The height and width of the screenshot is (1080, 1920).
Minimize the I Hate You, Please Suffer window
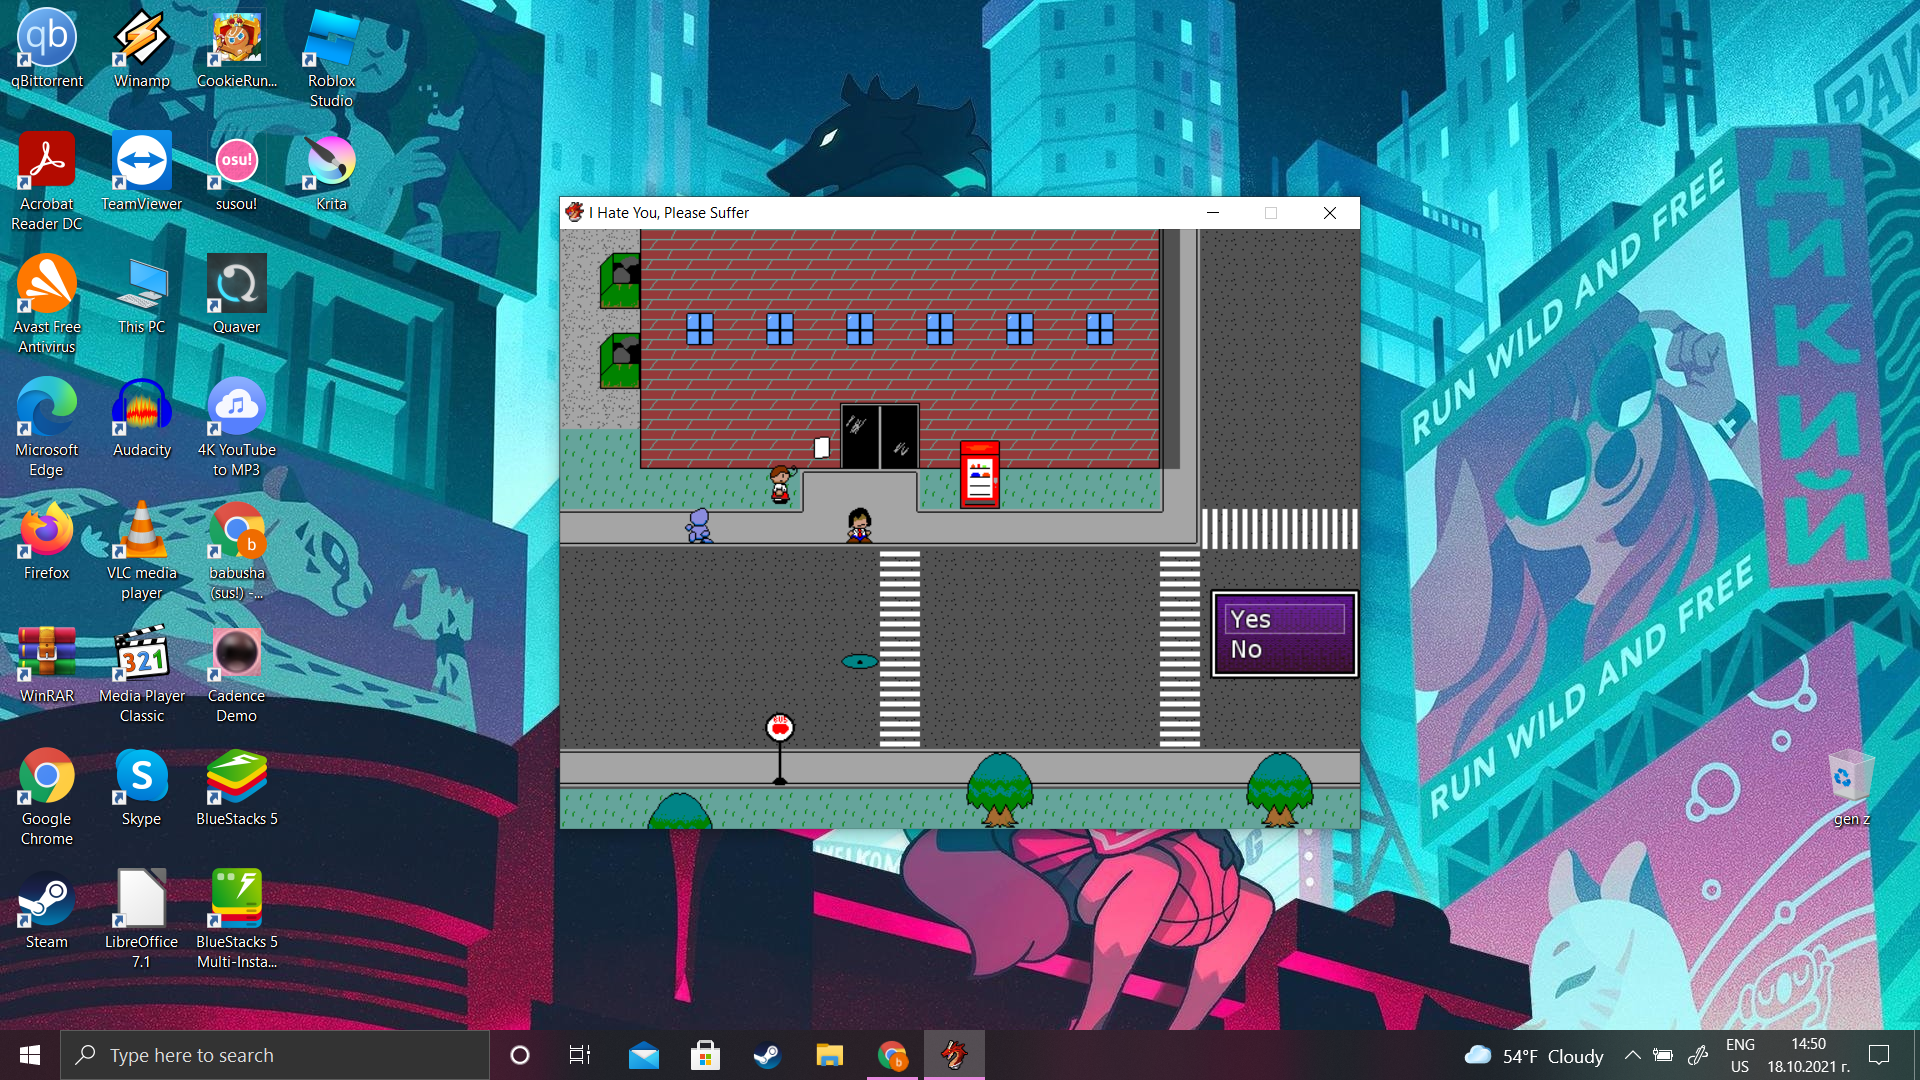1213,213
